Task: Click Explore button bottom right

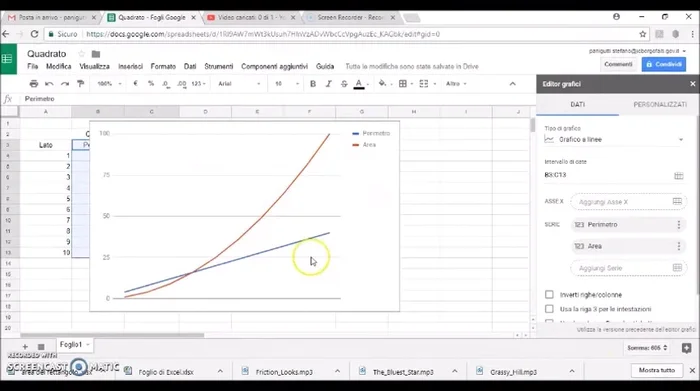Action: 687,348
